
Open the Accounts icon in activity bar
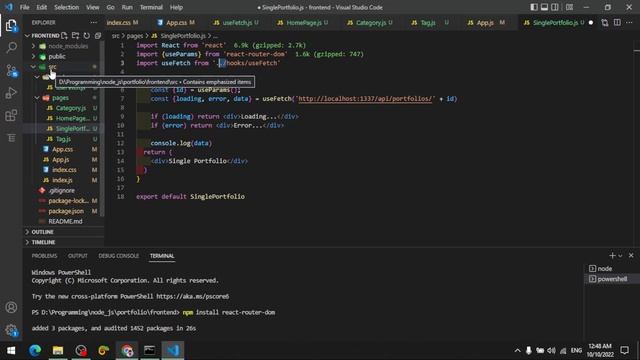pos(11,307)
